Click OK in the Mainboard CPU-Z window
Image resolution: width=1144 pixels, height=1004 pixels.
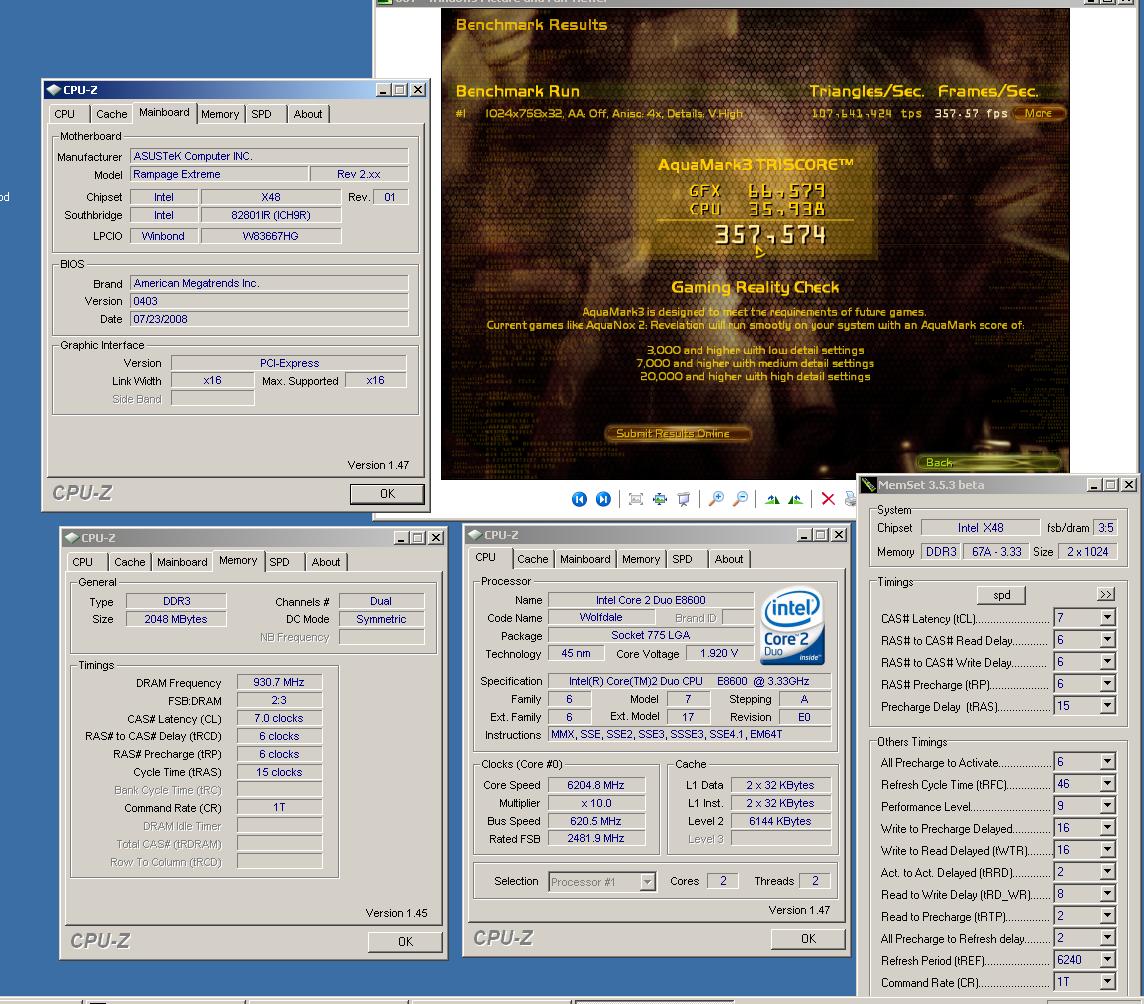(x=387, y=494)
